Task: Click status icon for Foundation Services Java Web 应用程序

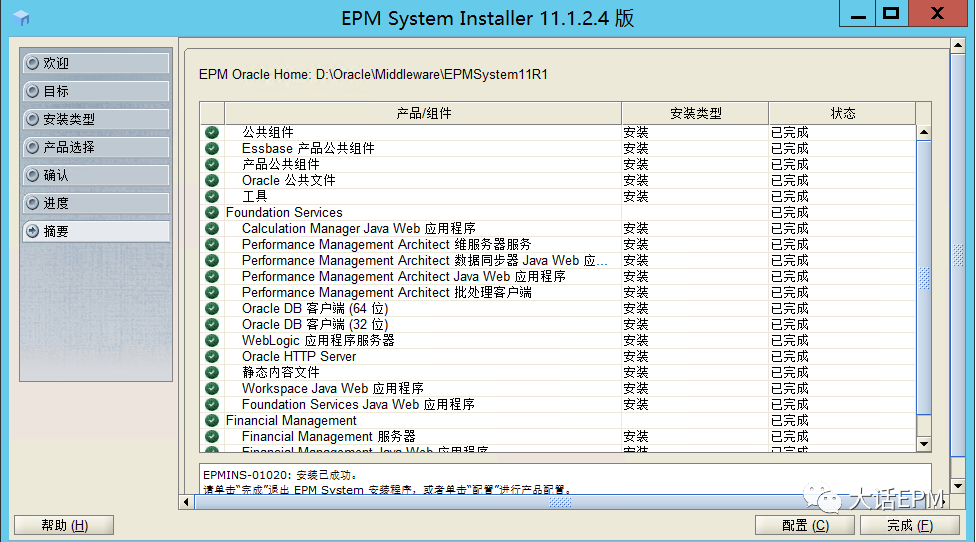Action: tap(212, 404)
